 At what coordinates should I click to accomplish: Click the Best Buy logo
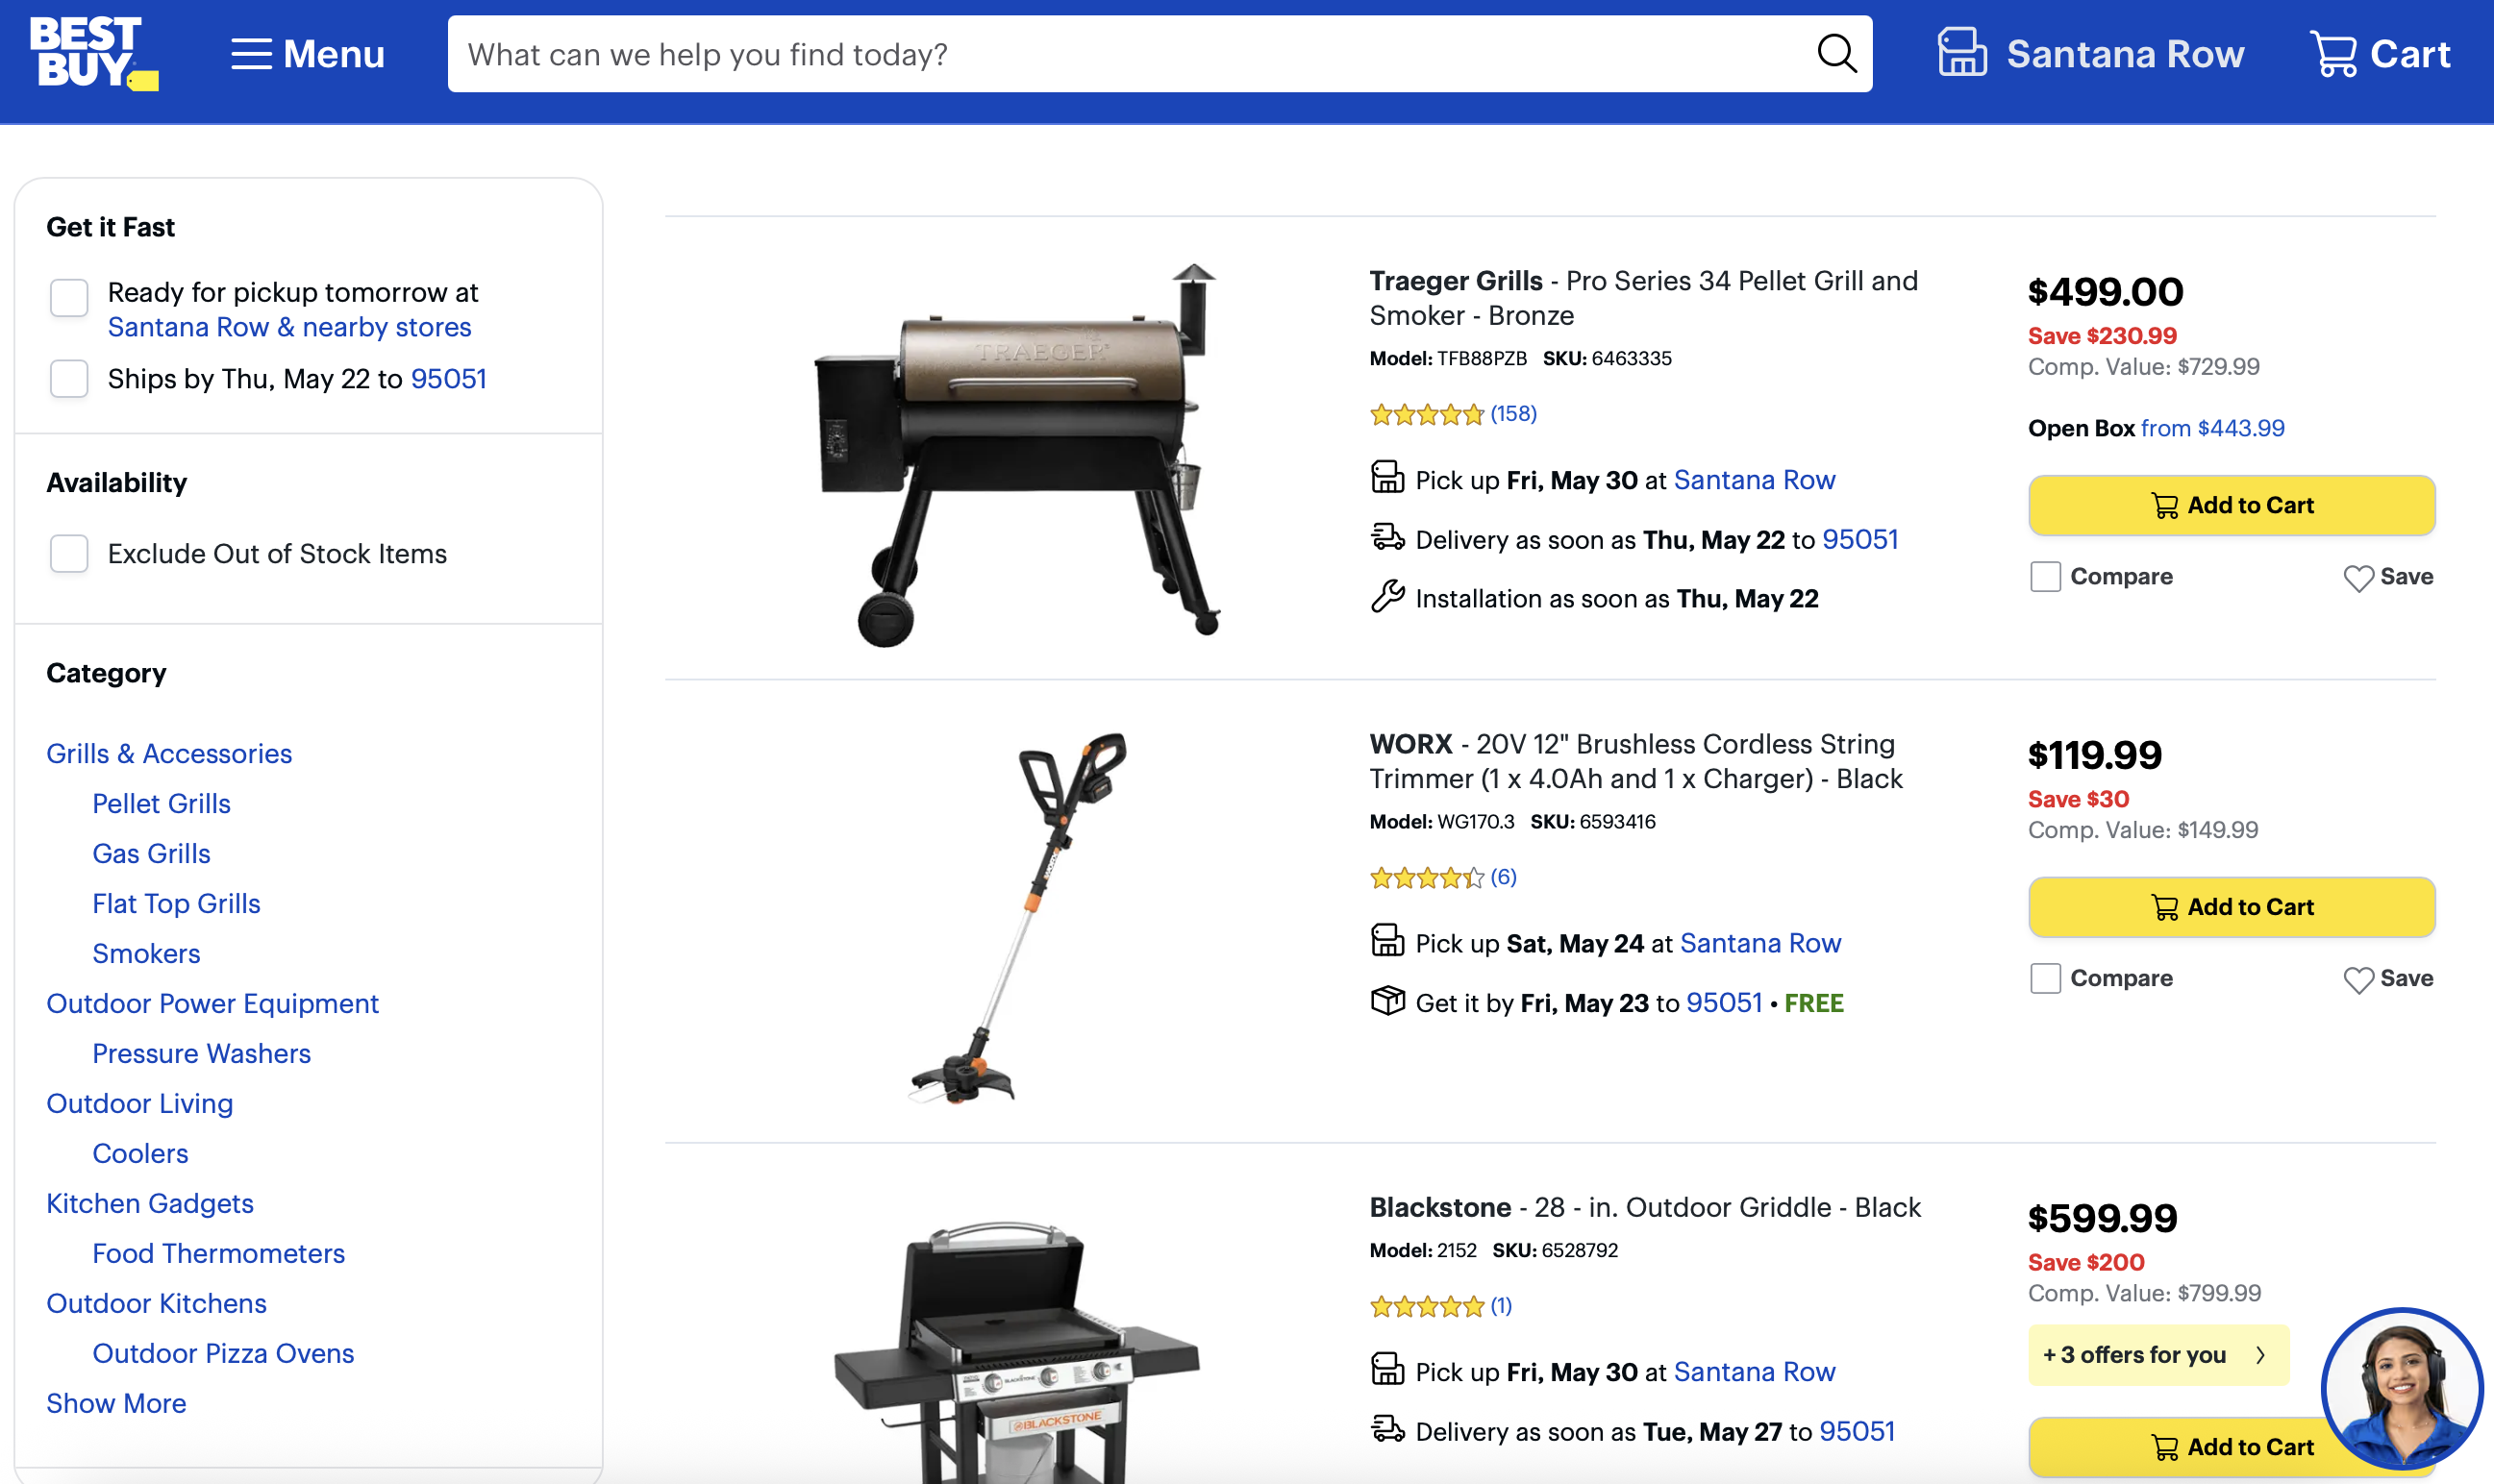[x=94, y=54]
